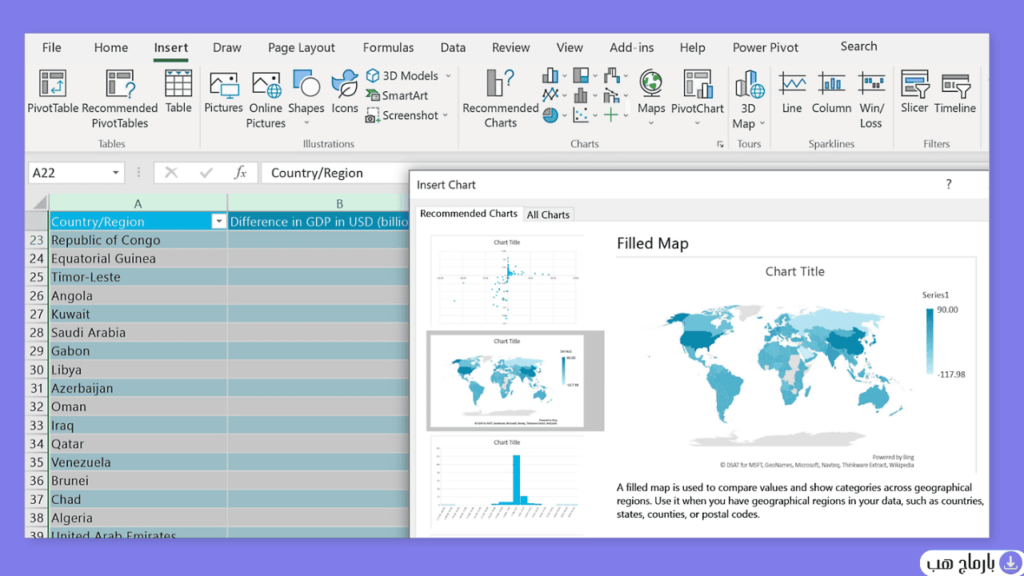Select the worksheet Select All corner
1024x576 pixels.
pyautogui.click(x=38, y=202)
